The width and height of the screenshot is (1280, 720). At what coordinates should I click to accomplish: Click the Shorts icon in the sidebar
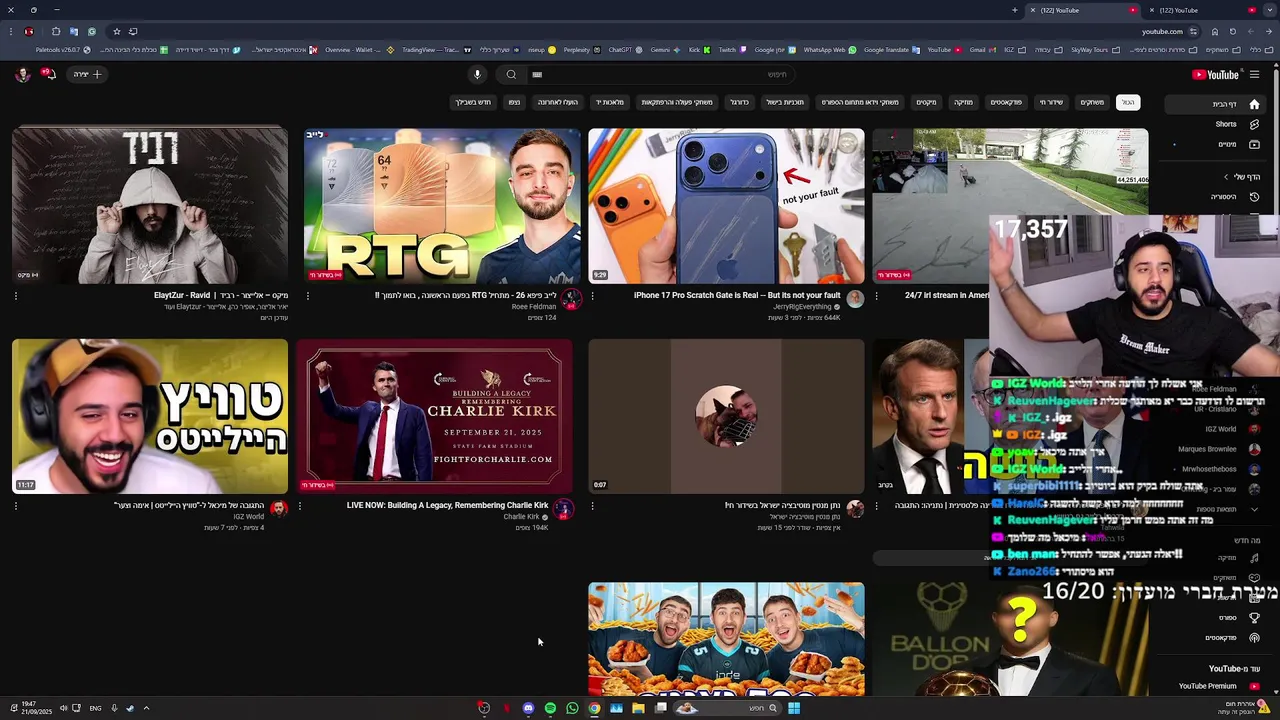1254,124
